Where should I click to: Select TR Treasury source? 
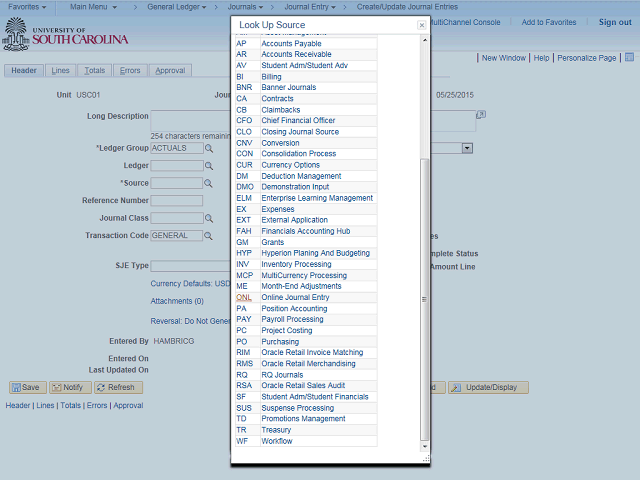[306, 430]
